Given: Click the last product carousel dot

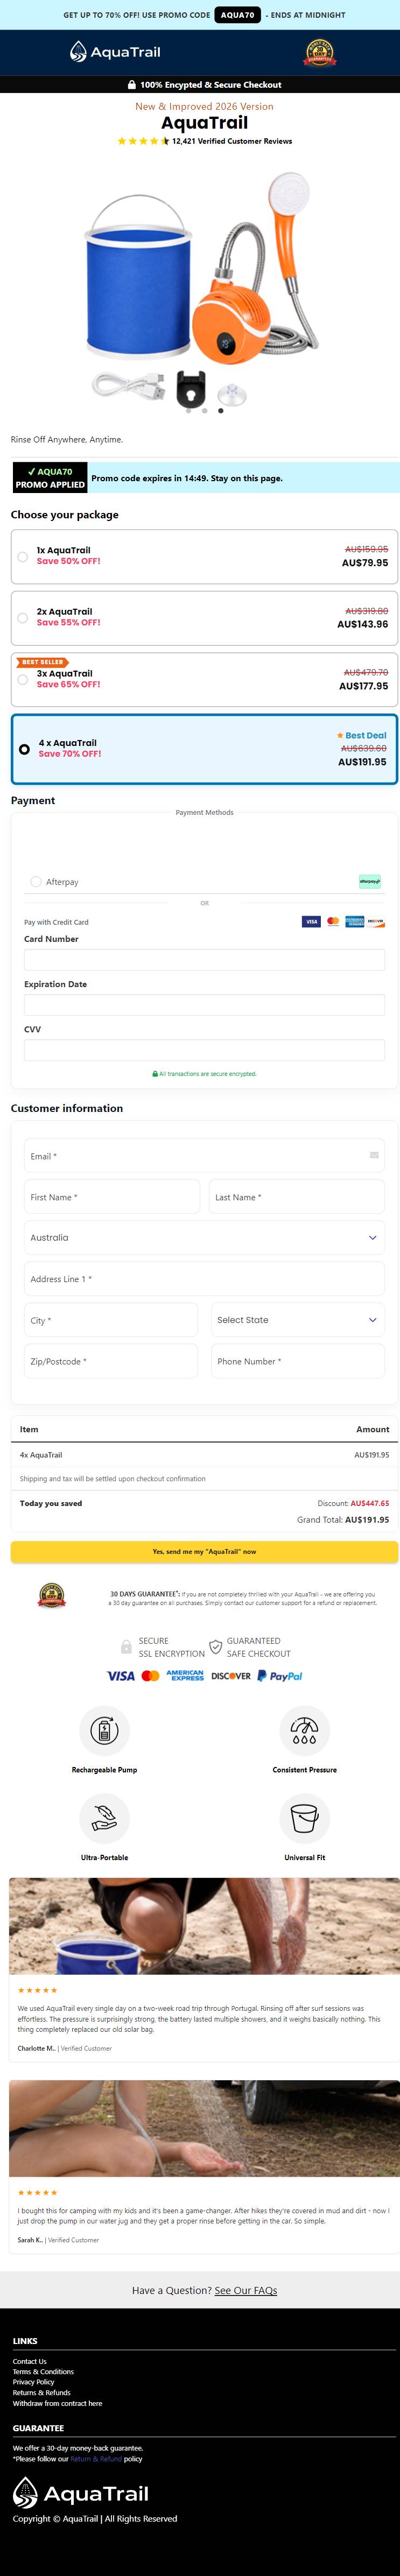Looking at the screenshot, I should coord(221,410).
